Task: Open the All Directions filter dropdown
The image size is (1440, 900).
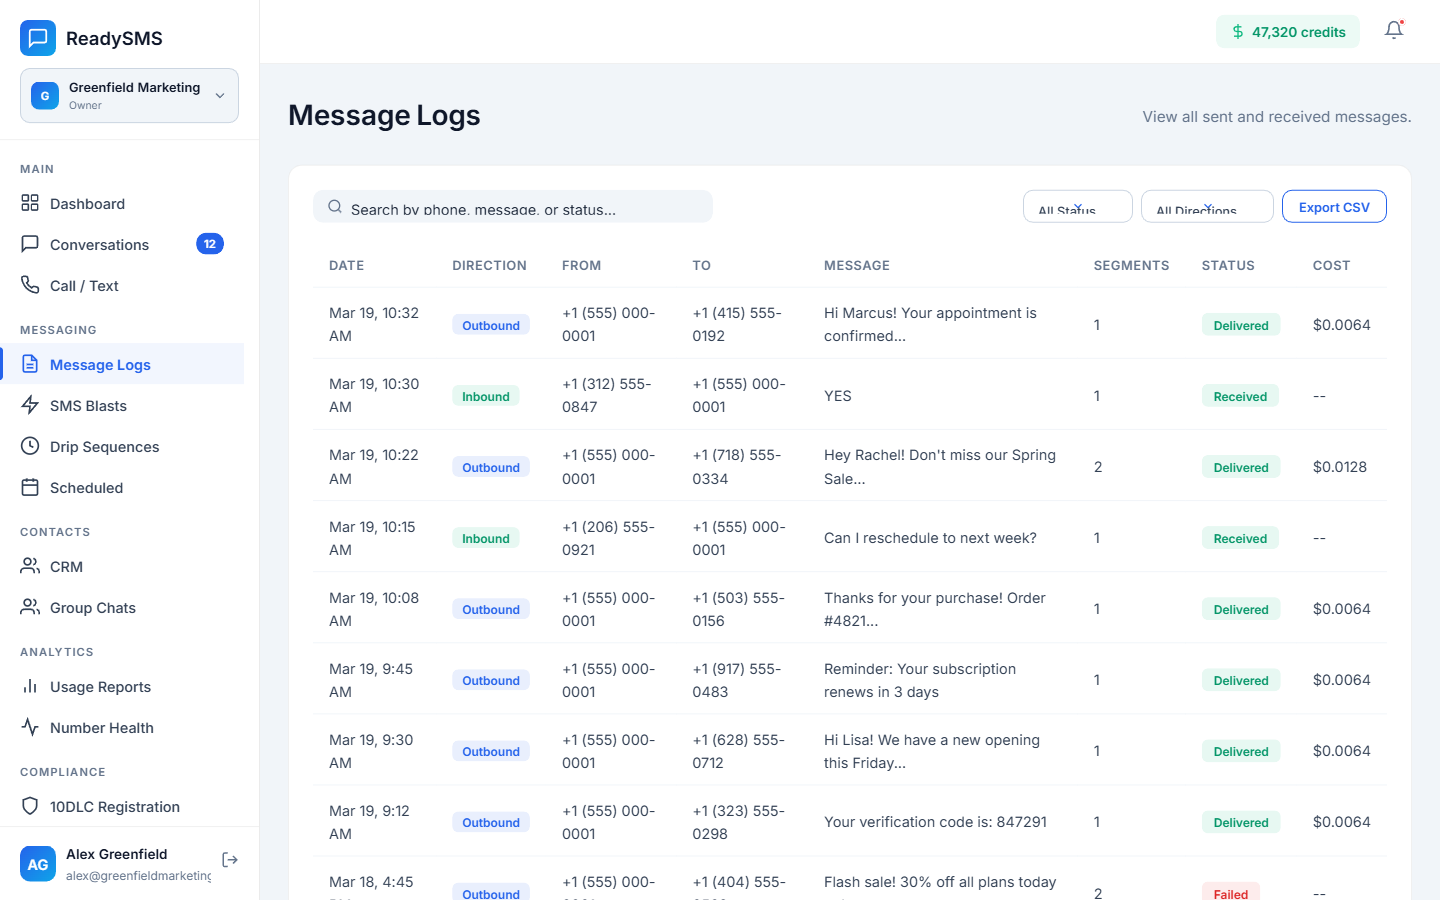Action: 1207,206
